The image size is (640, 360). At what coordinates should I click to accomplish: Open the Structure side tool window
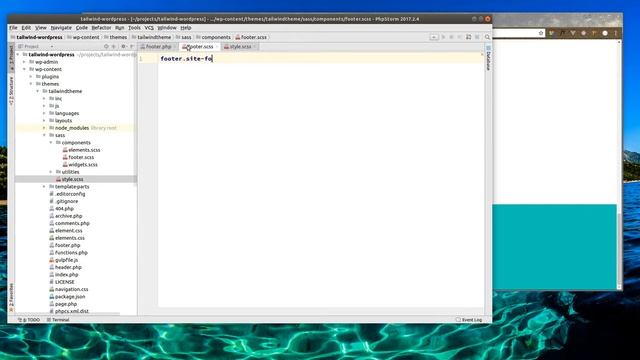pyautogui.click(x=11, y=91)
